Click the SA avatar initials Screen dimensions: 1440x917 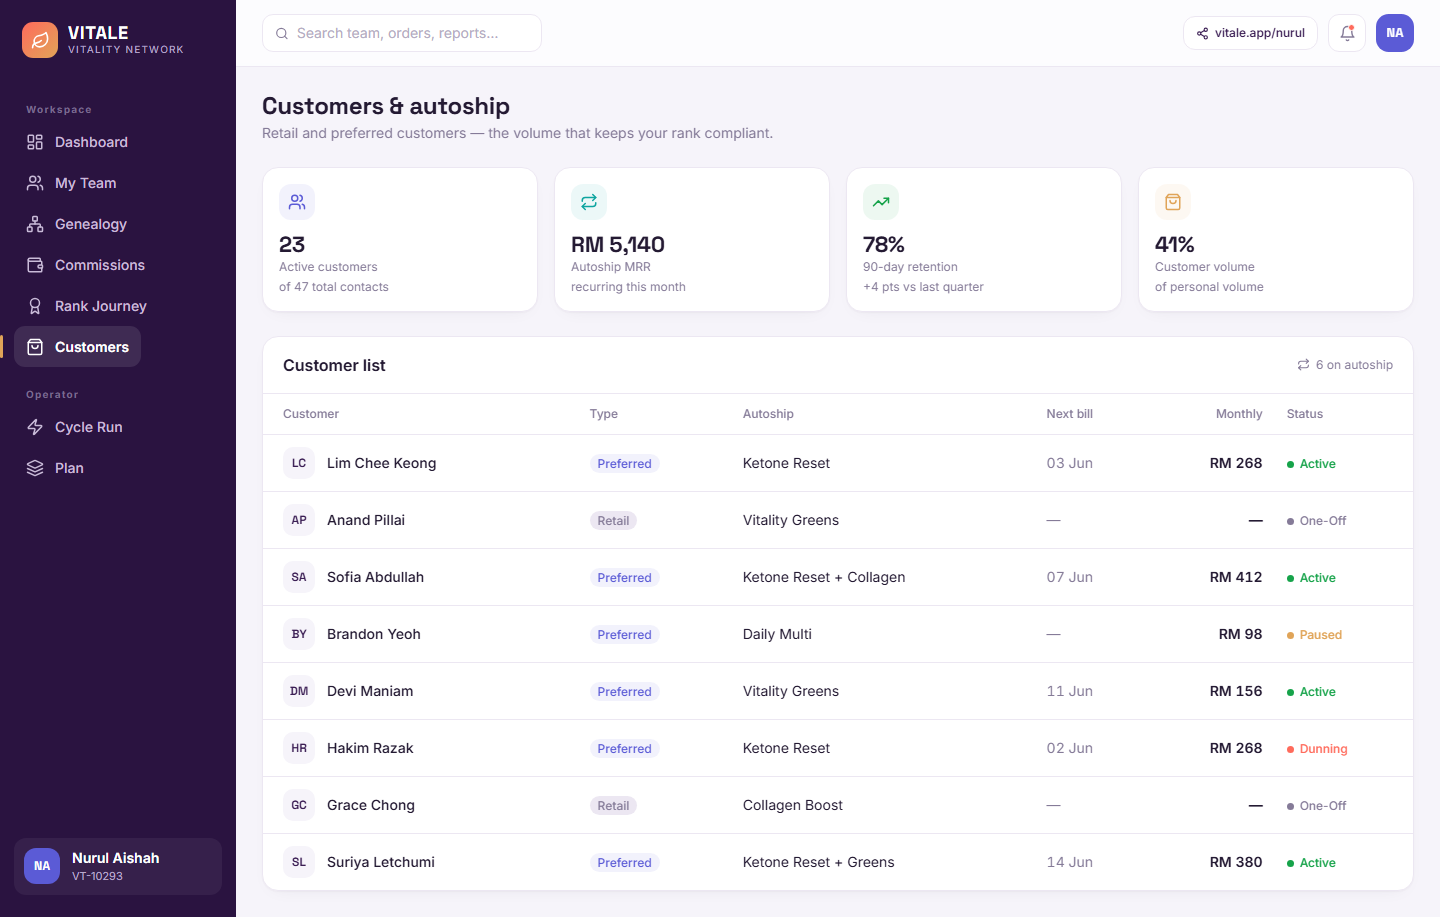pyautogui.click(x=299, y=577)
